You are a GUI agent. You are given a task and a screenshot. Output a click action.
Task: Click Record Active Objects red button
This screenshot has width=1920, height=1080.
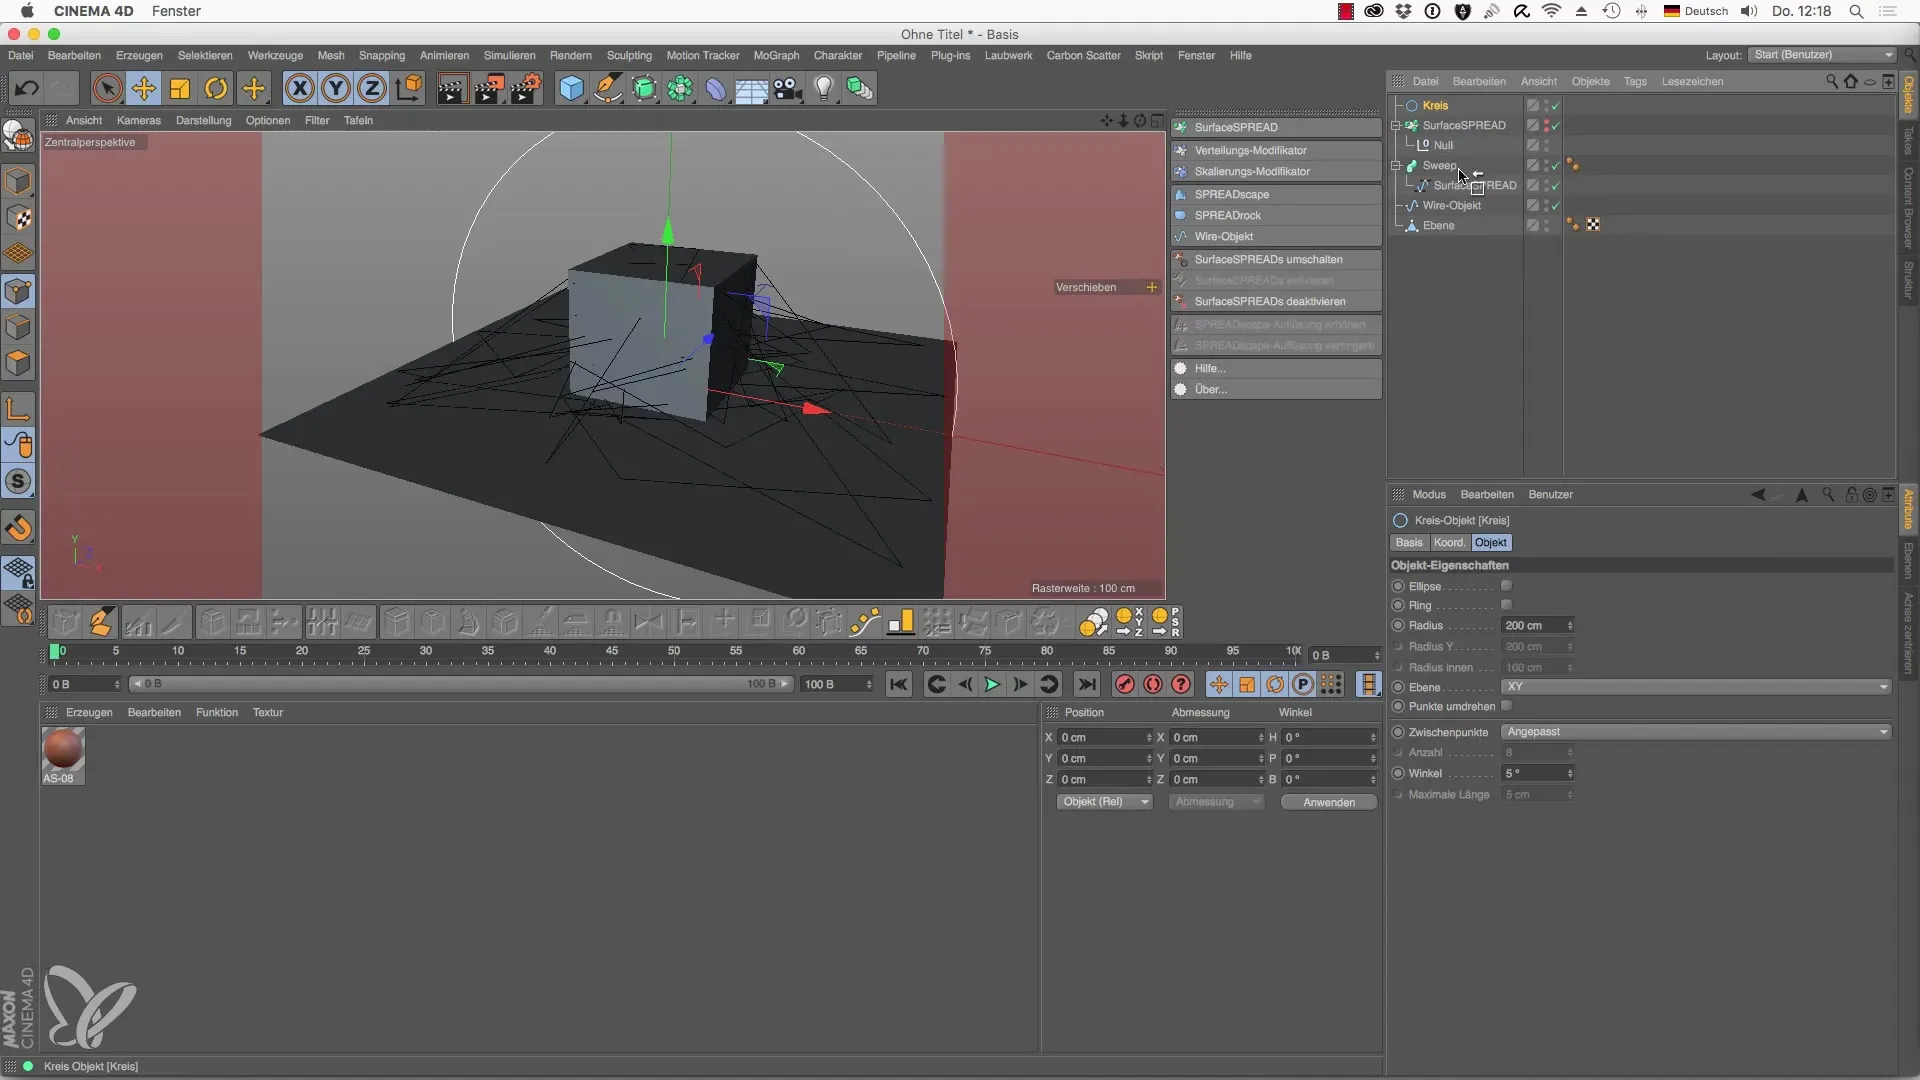[1125, 684]
